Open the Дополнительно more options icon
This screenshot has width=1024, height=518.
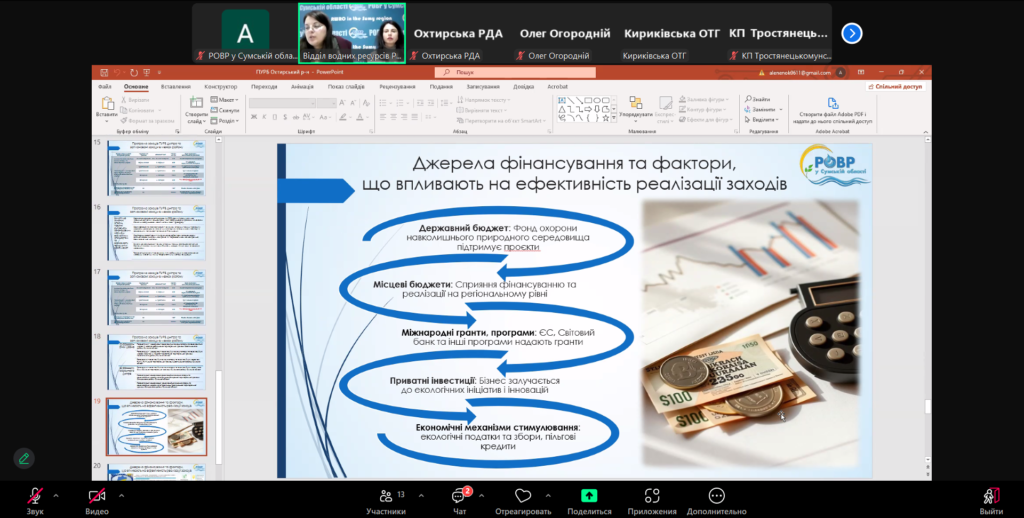[716, 496]
